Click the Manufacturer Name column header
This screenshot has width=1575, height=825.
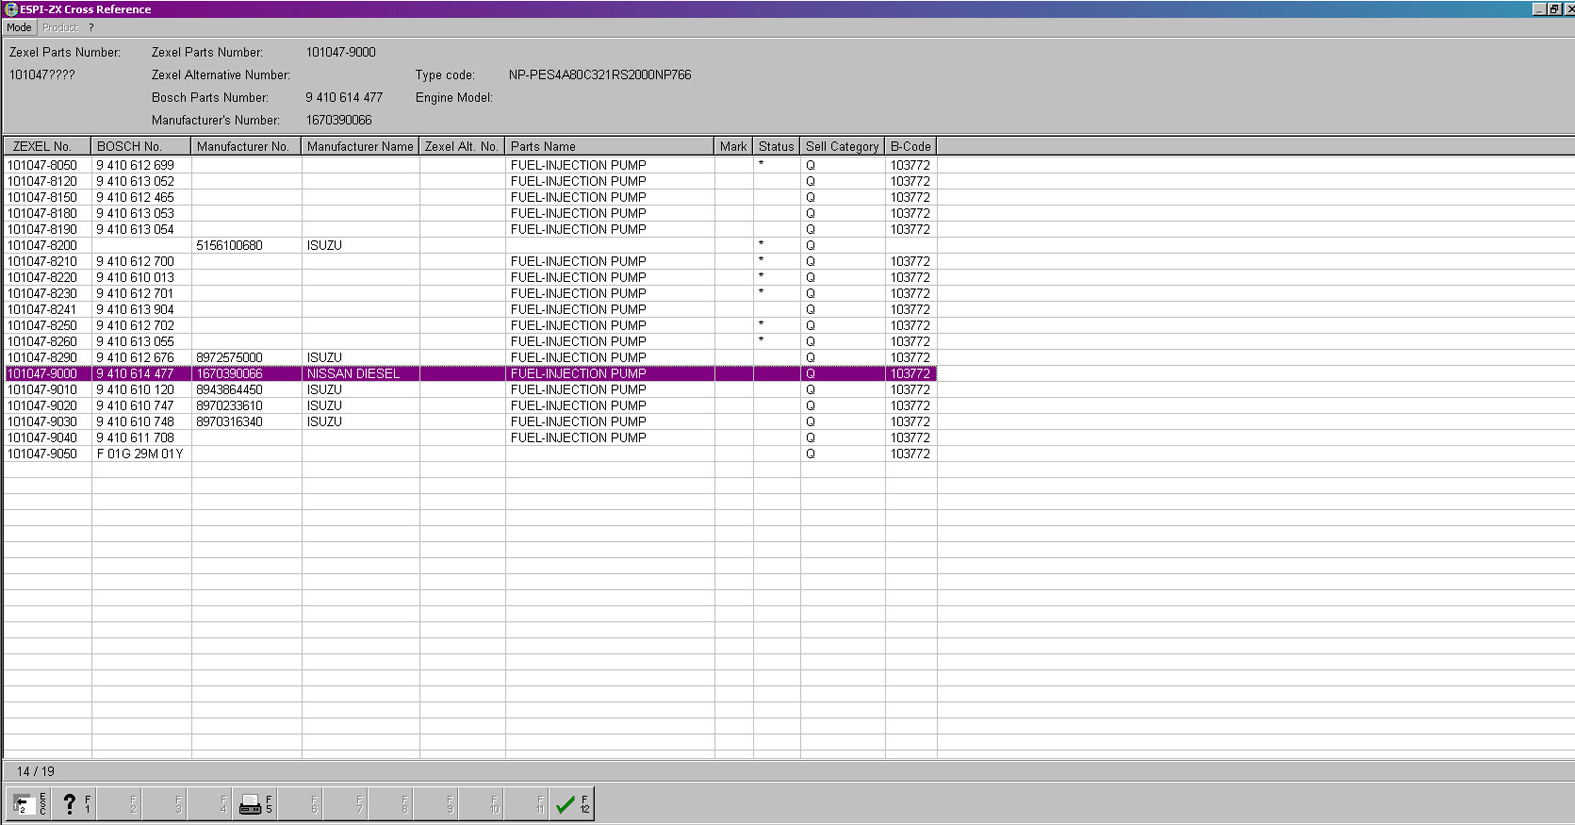point(360,147)
